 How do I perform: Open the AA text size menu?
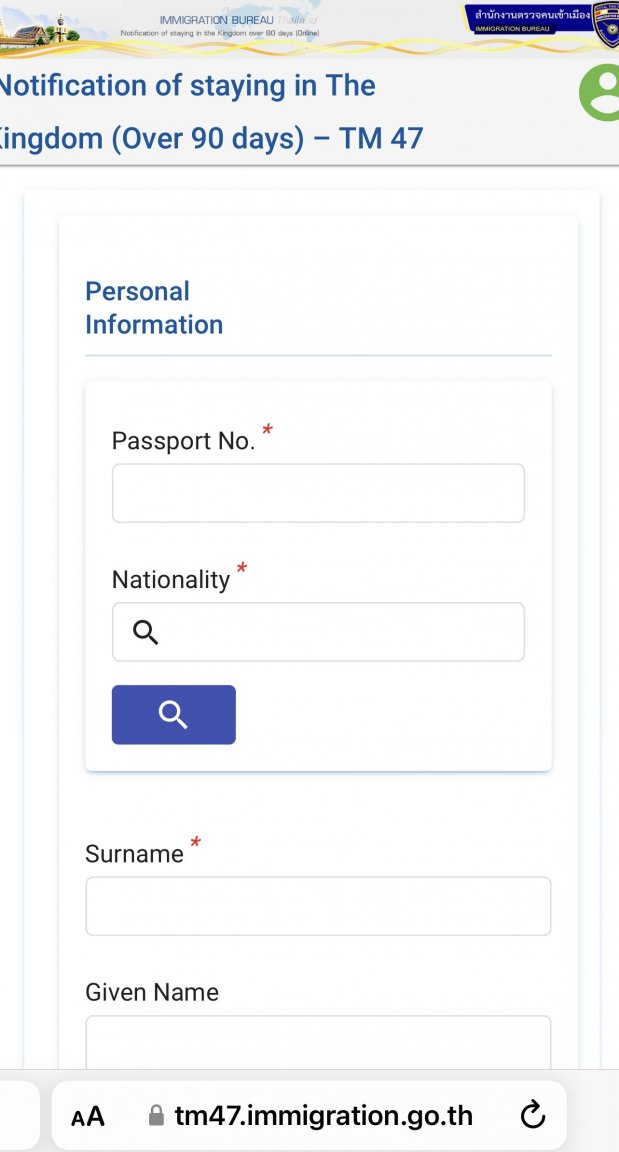[x=88, y=1116]
